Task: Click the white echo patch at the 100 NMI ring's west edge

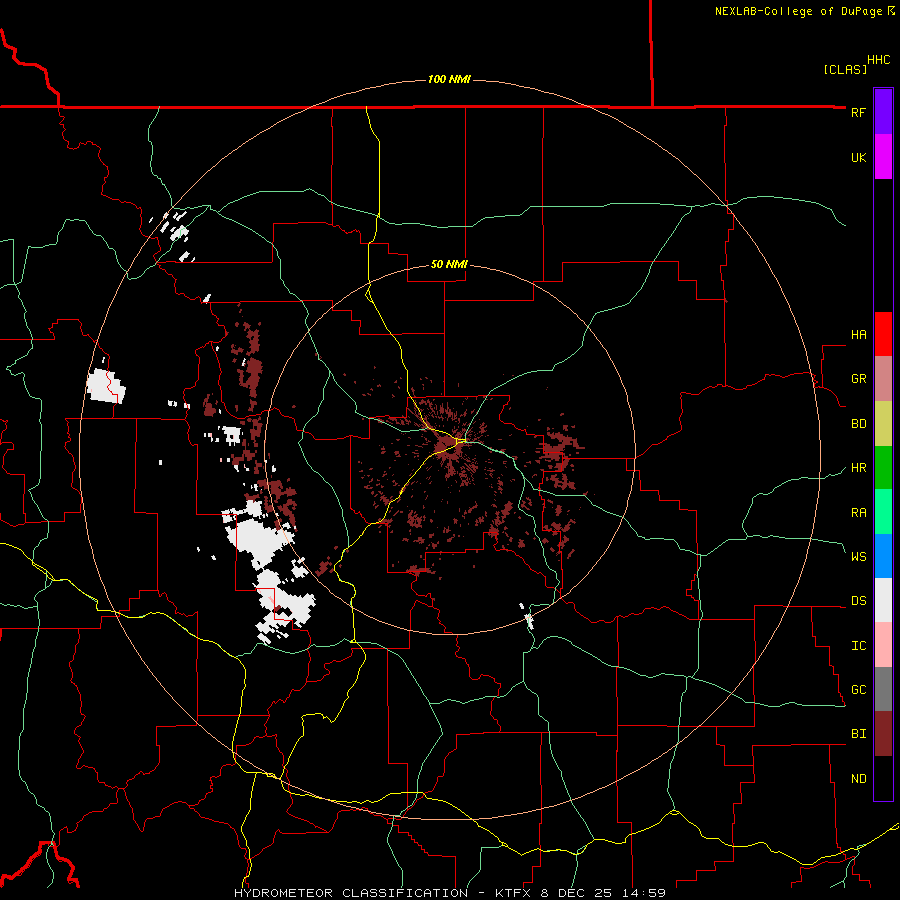Action: [106, 386]
